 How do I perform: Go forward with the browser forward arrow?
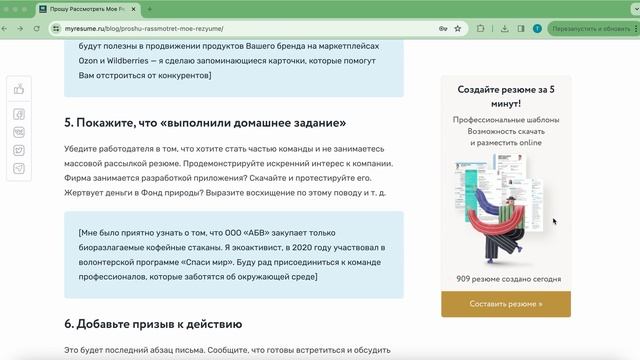point(20,29)
